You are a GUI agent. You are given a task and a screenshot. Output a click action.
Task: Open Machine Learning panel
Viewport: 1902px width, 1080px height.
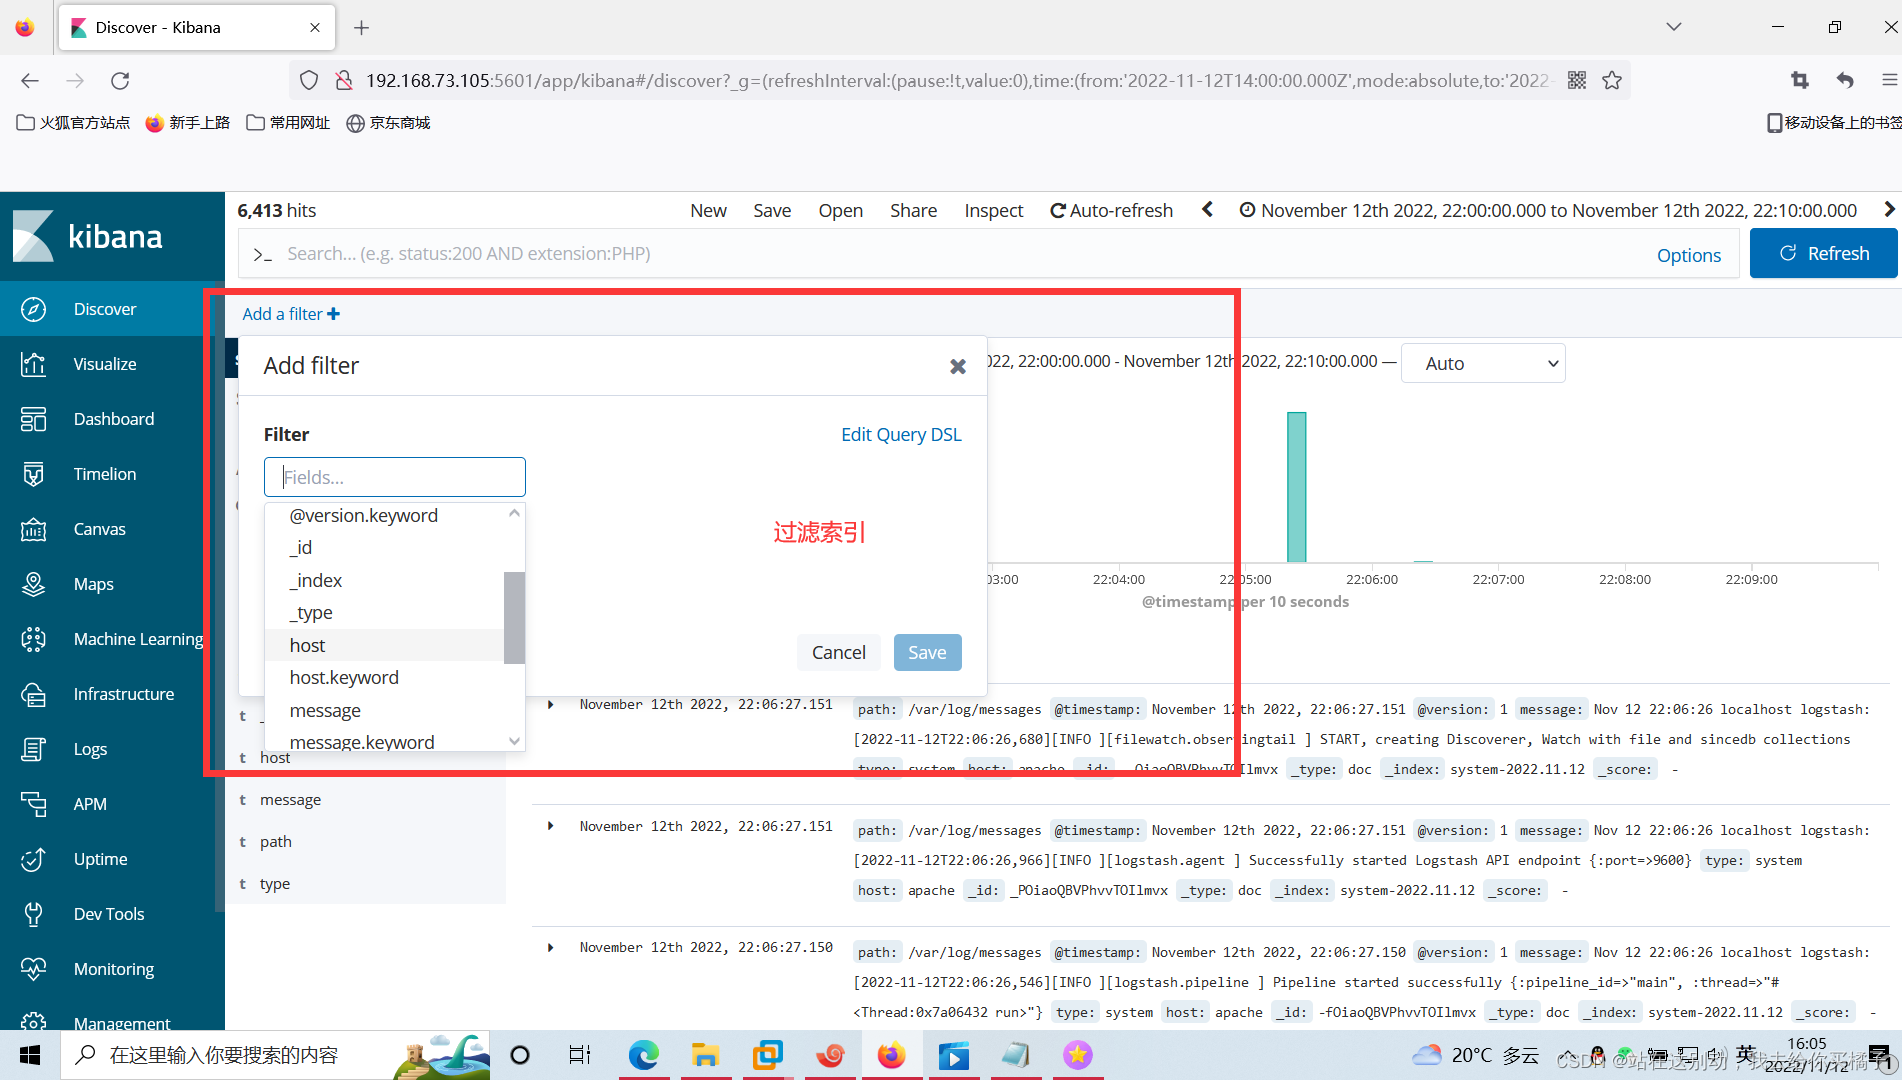click(33, 638)
